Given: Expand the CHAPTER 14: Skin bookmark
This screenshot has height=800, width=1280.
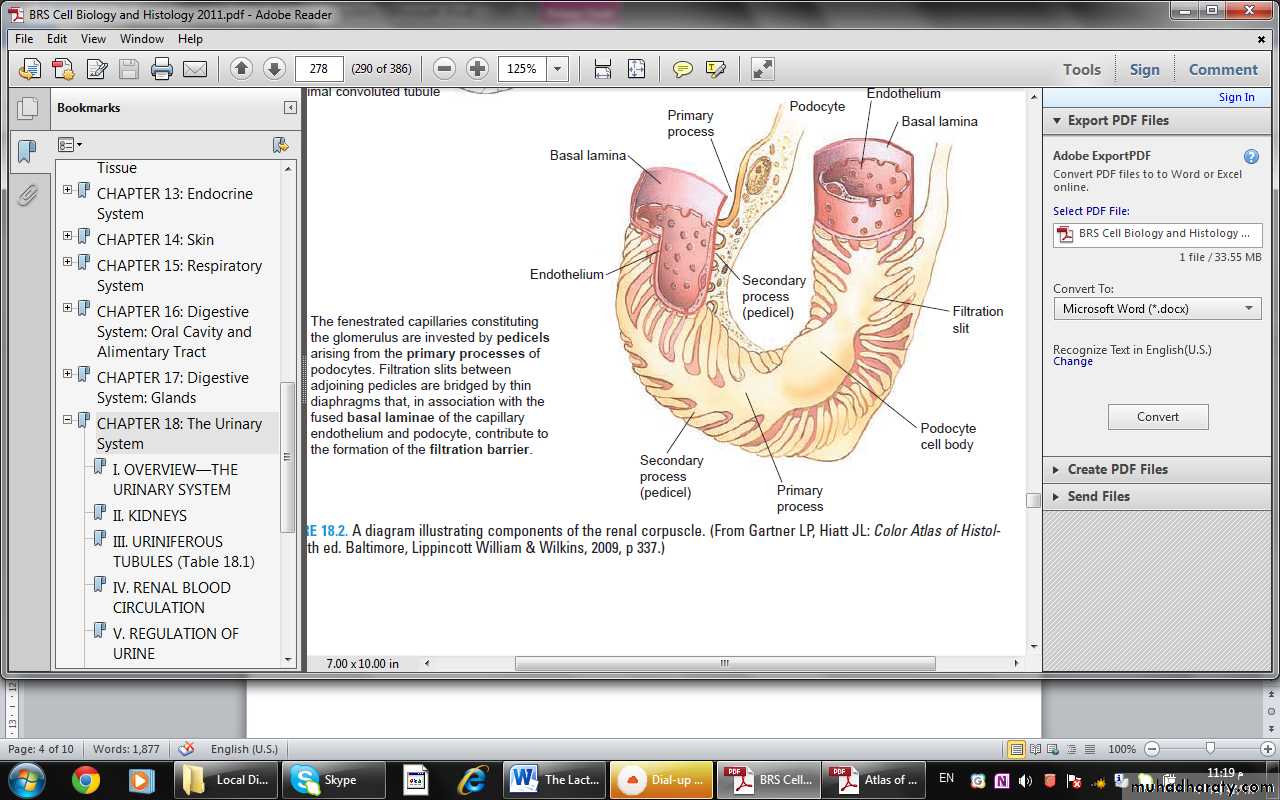Looking at the screenshot, I should pos(68,236).
